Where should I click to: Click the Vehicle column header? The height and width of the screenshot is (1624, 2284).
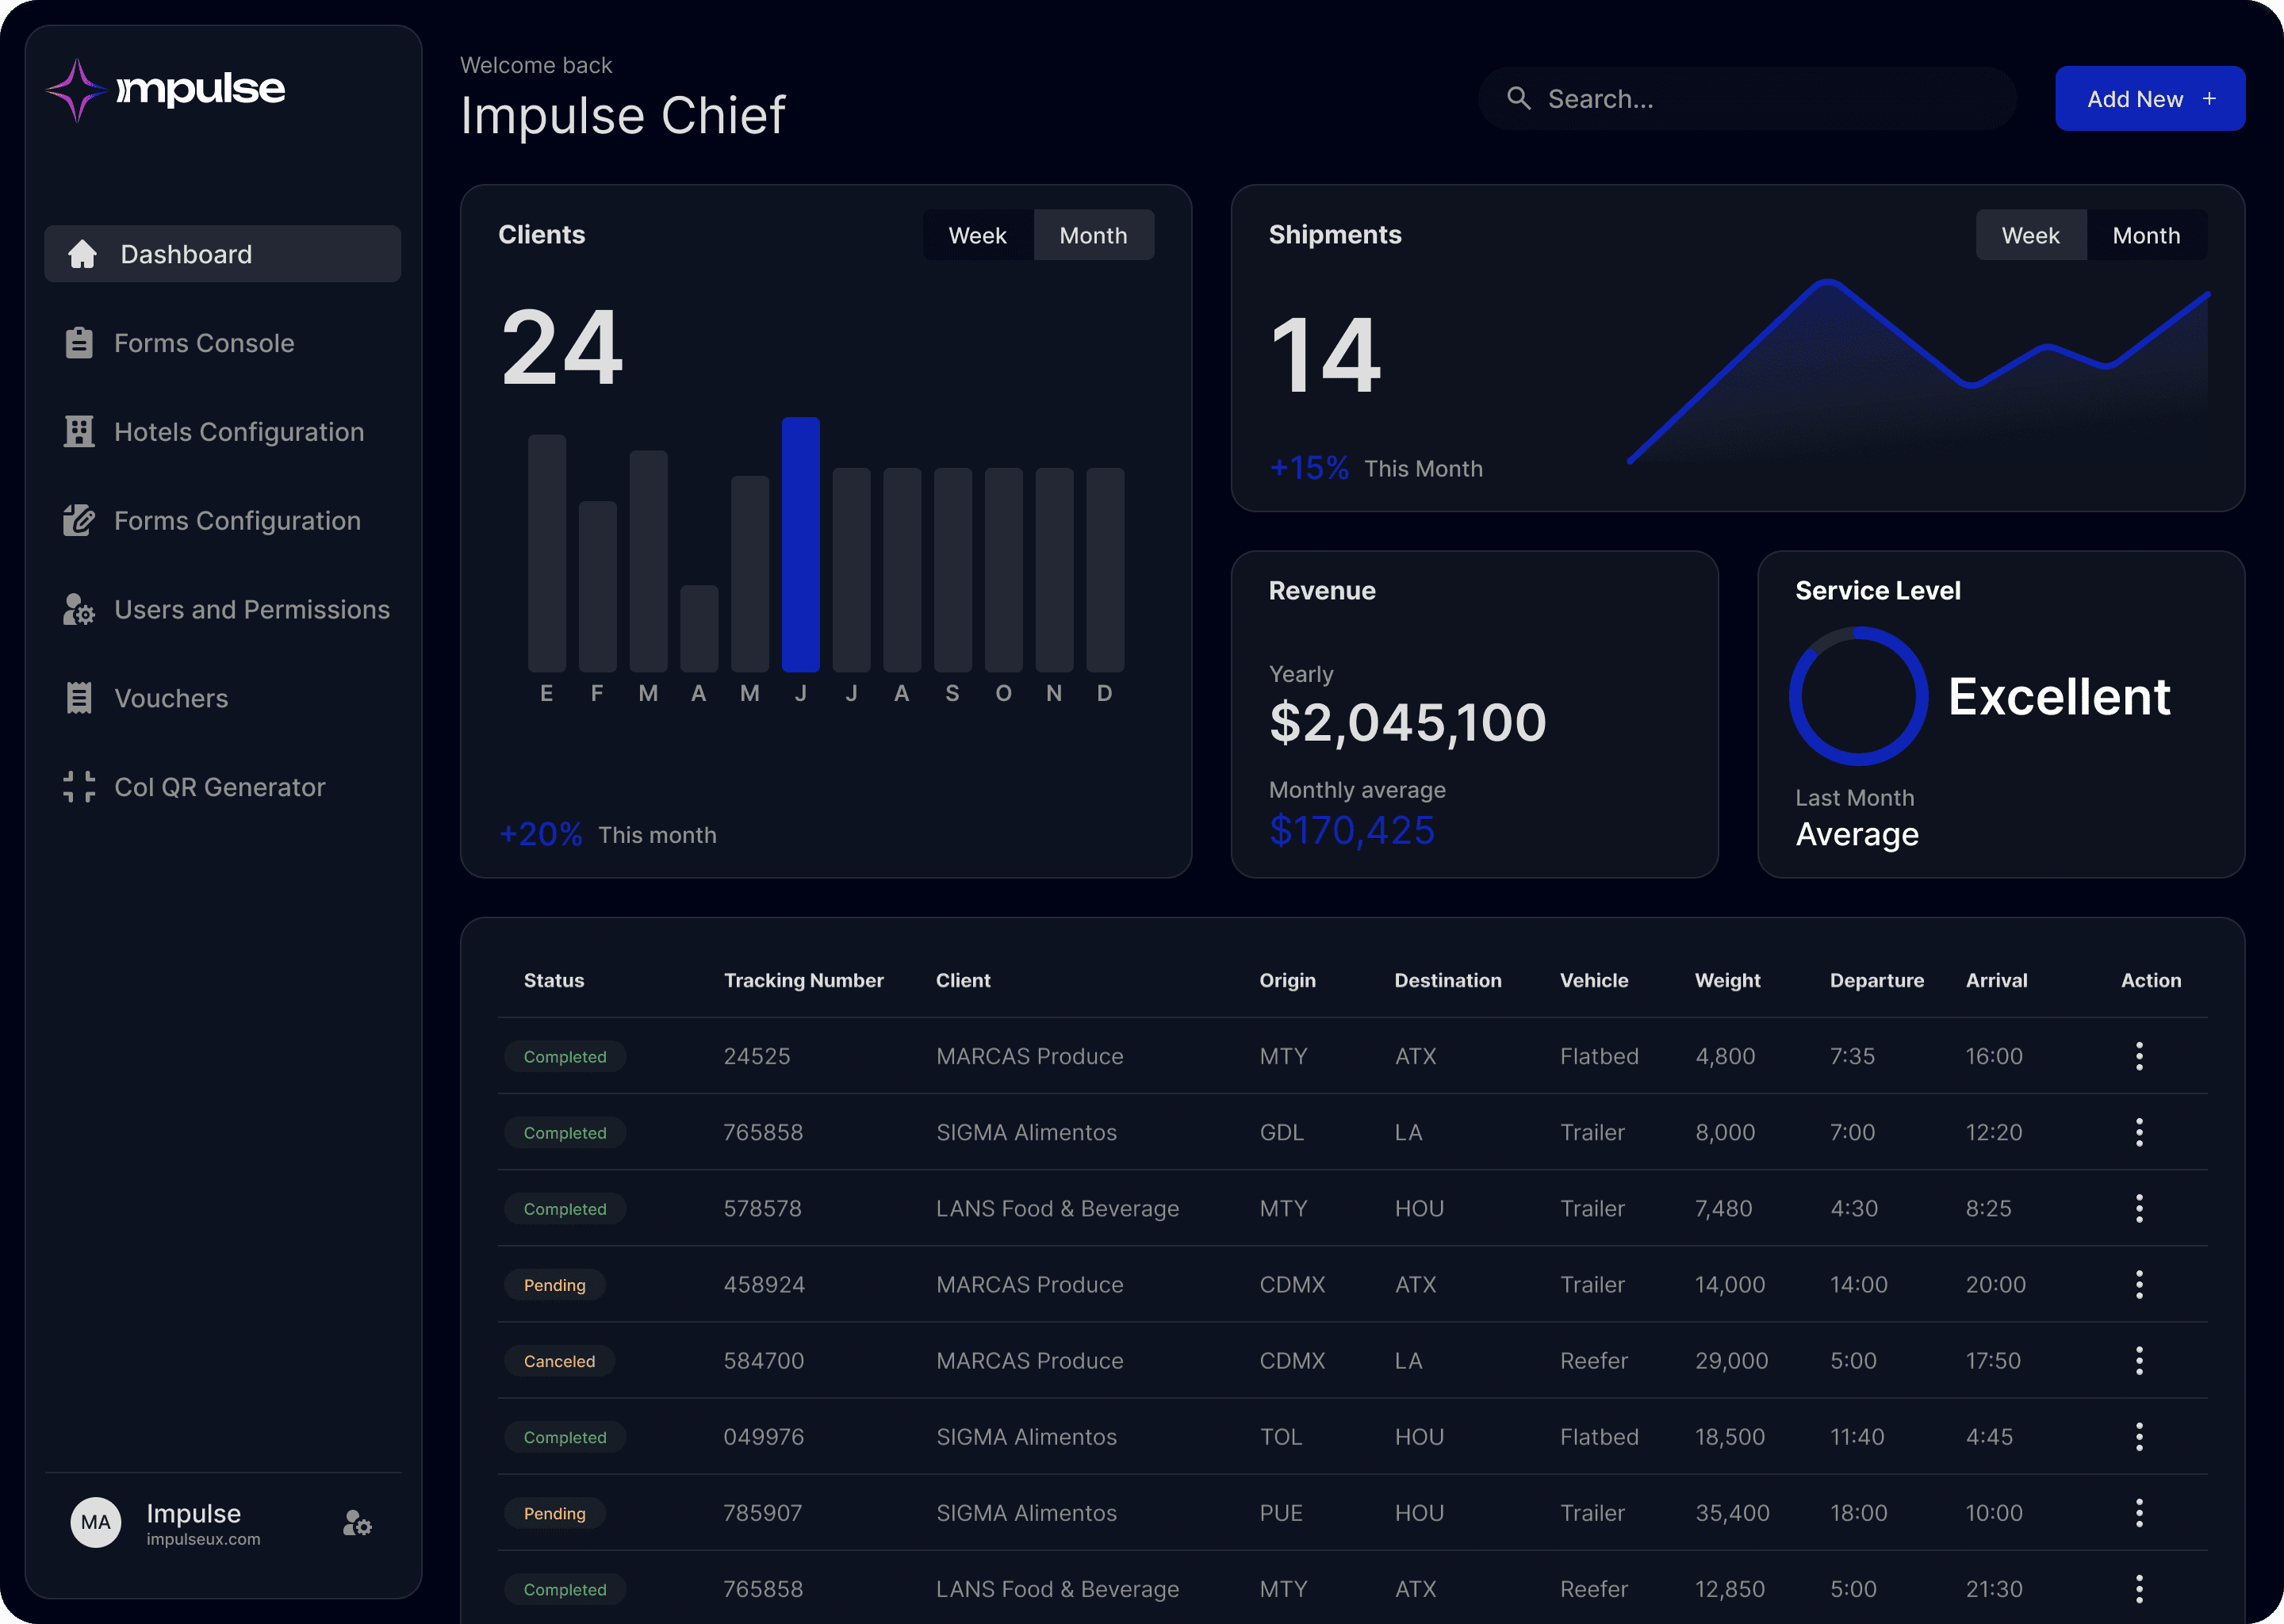(x=1594, y=980)
